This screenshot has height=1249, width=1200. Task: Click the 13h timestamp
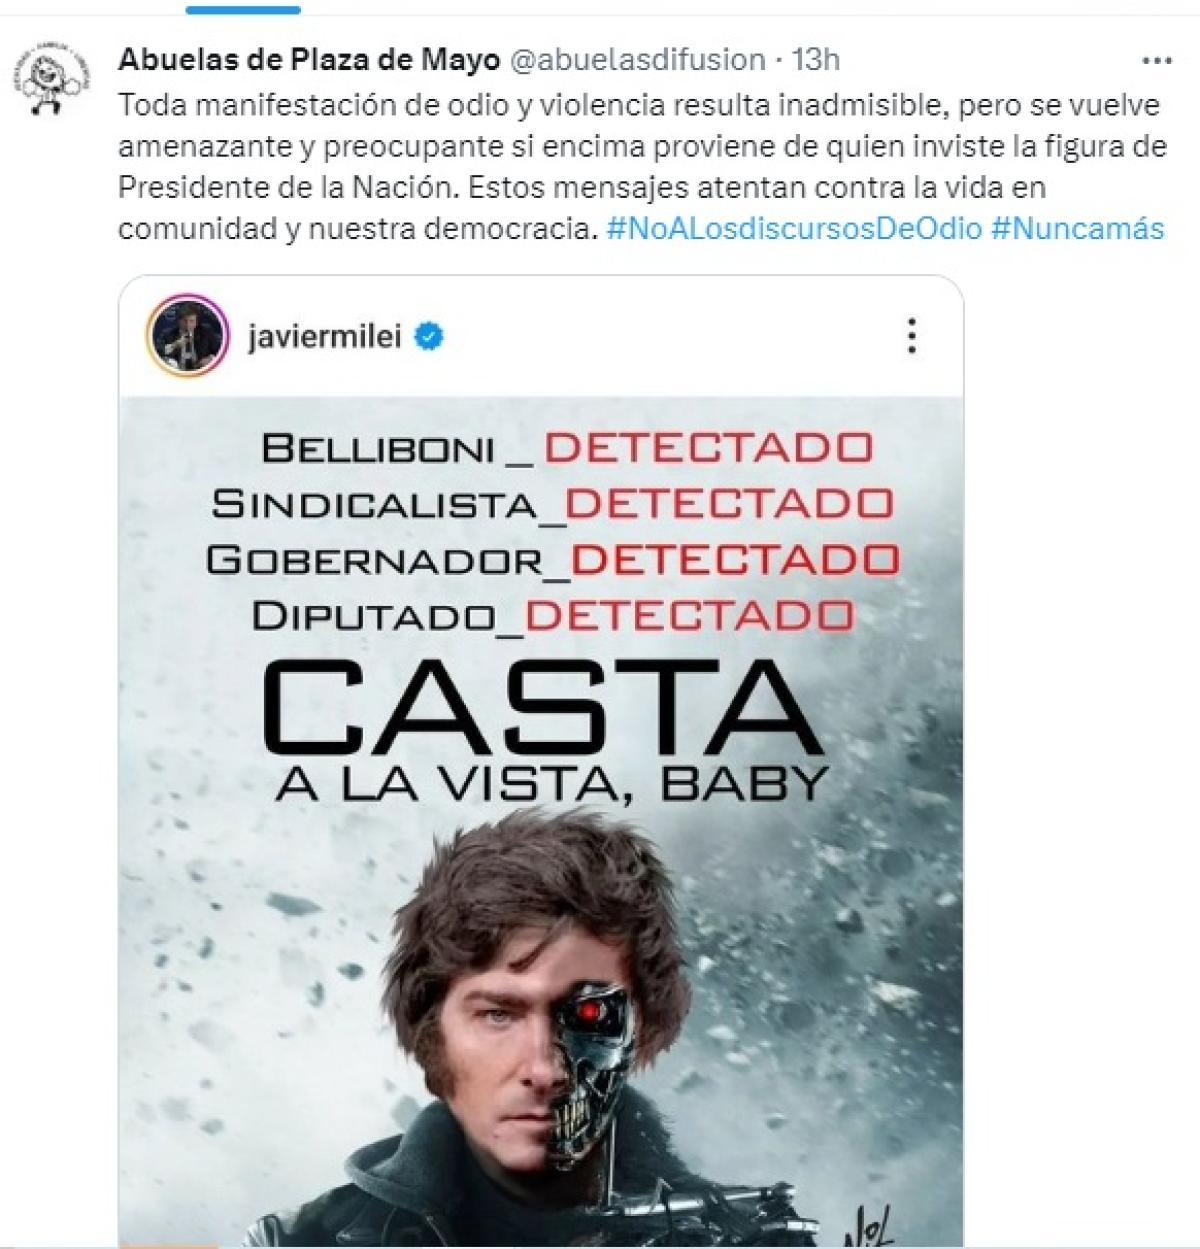pos(816,60)
